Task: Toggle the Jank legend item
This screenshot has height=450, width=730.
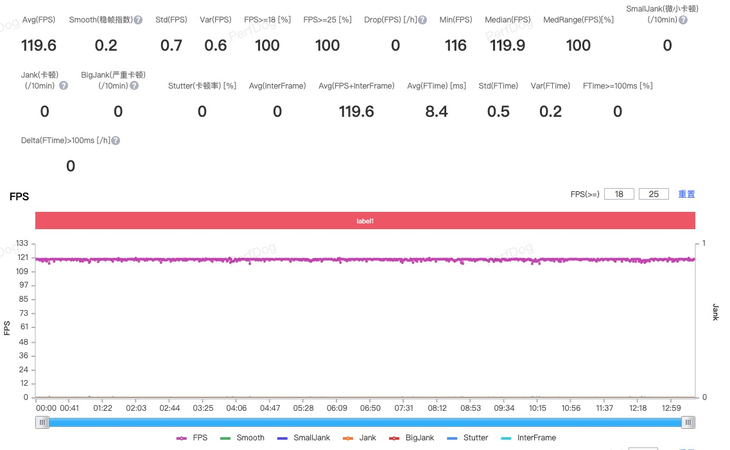Action: click(x=359, y=438)
